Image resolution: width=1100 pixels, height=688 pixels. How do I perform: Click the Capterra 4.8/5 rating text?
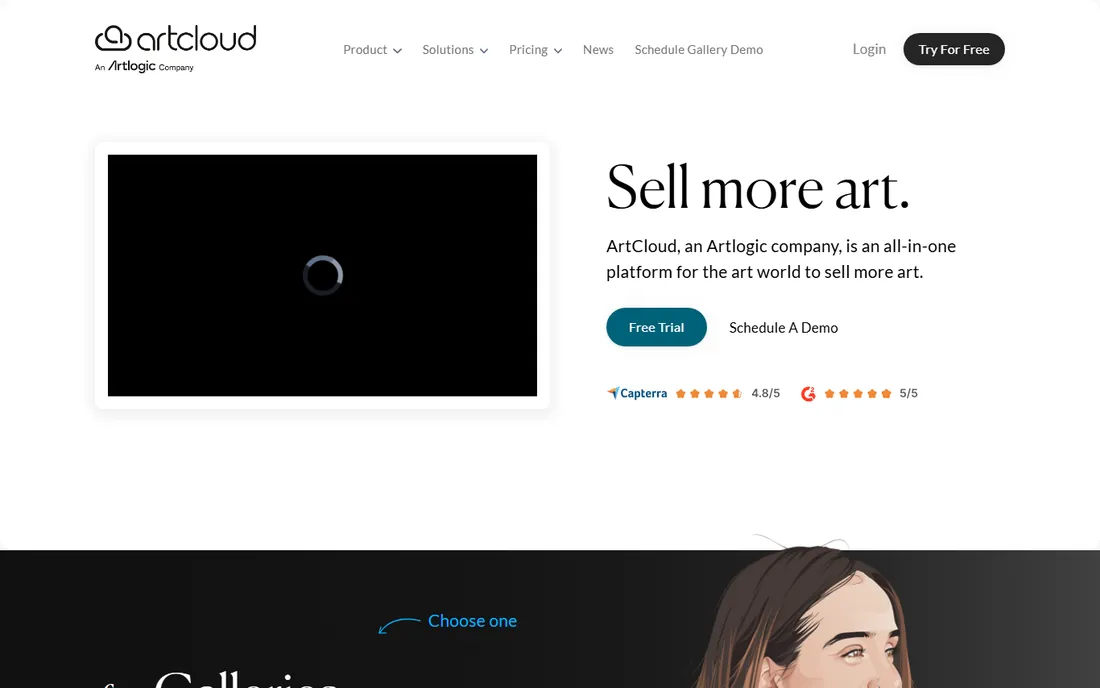pyautogui.click(x=765, y=393)
